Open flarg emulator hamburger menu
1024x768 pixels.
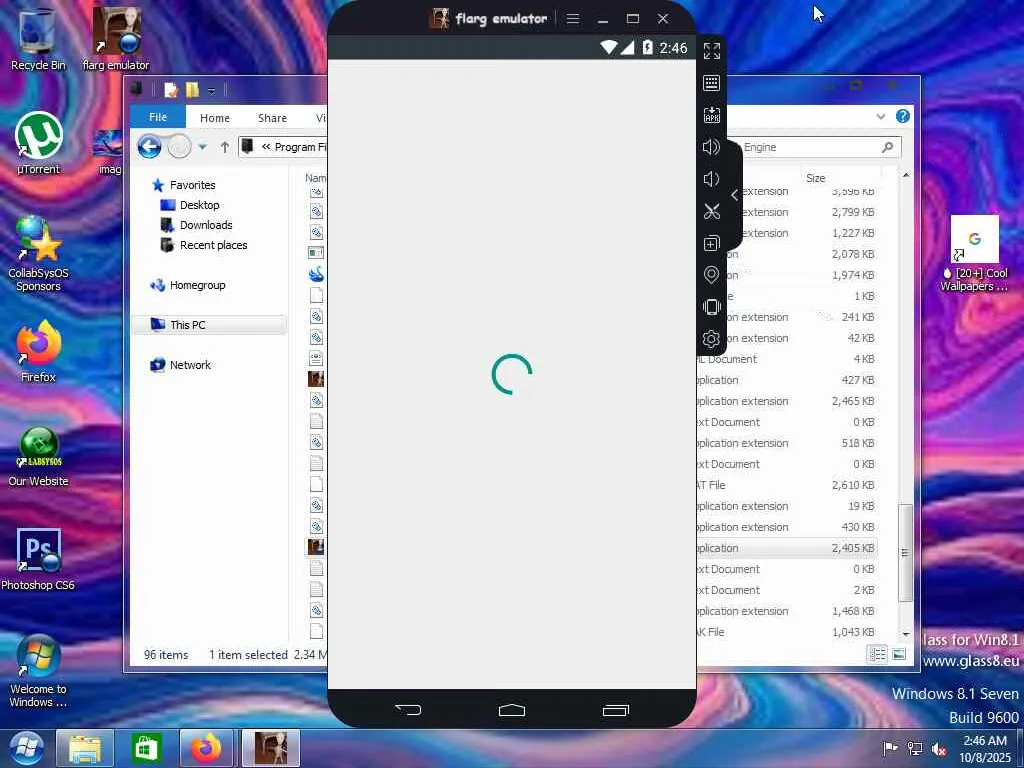click(x=573, y=18)
